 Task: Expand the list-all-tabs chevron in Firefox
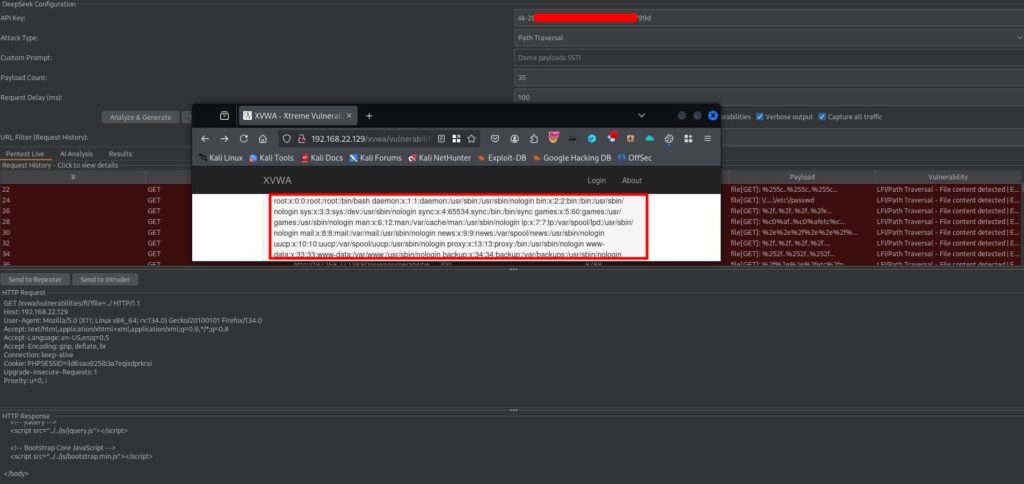pos(641,116)
